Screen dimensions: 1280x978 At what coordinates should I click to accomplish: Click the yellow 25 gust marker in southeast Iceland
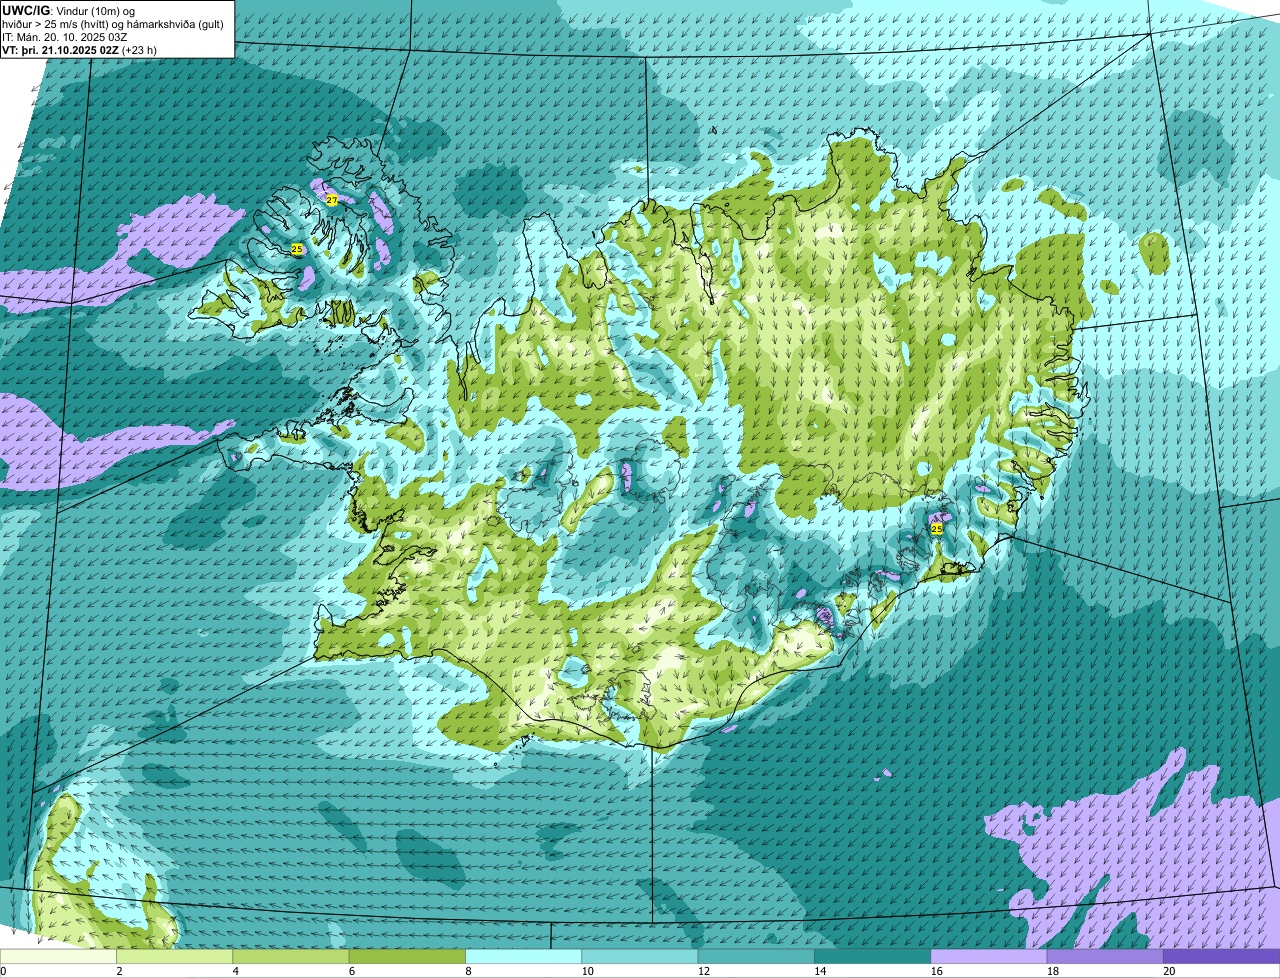tap(937, 529)
